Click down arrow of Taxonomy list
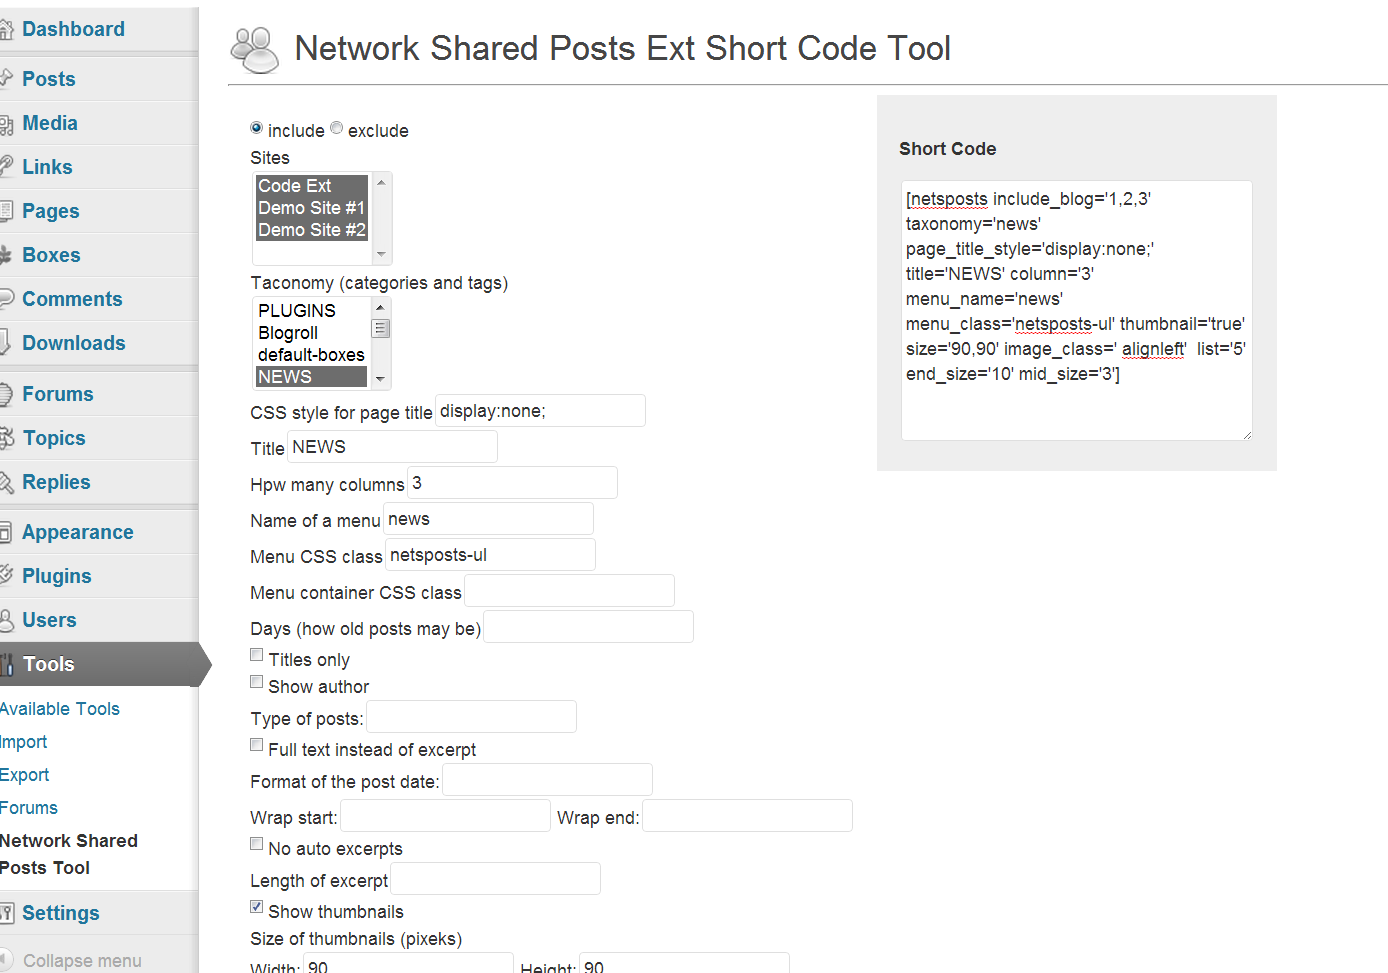Viewport: 1388px width, 973px height. point(380,379)
